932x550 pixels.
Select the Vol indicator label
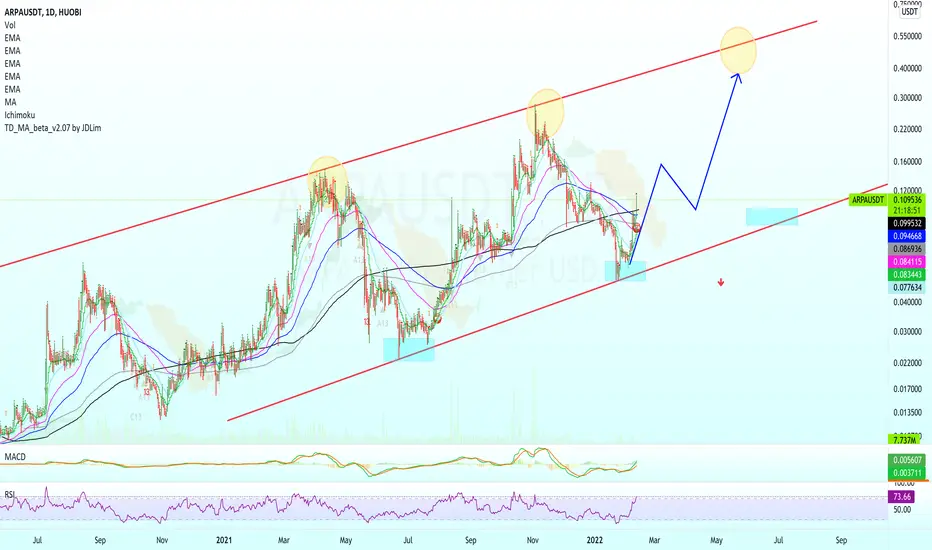10,25
